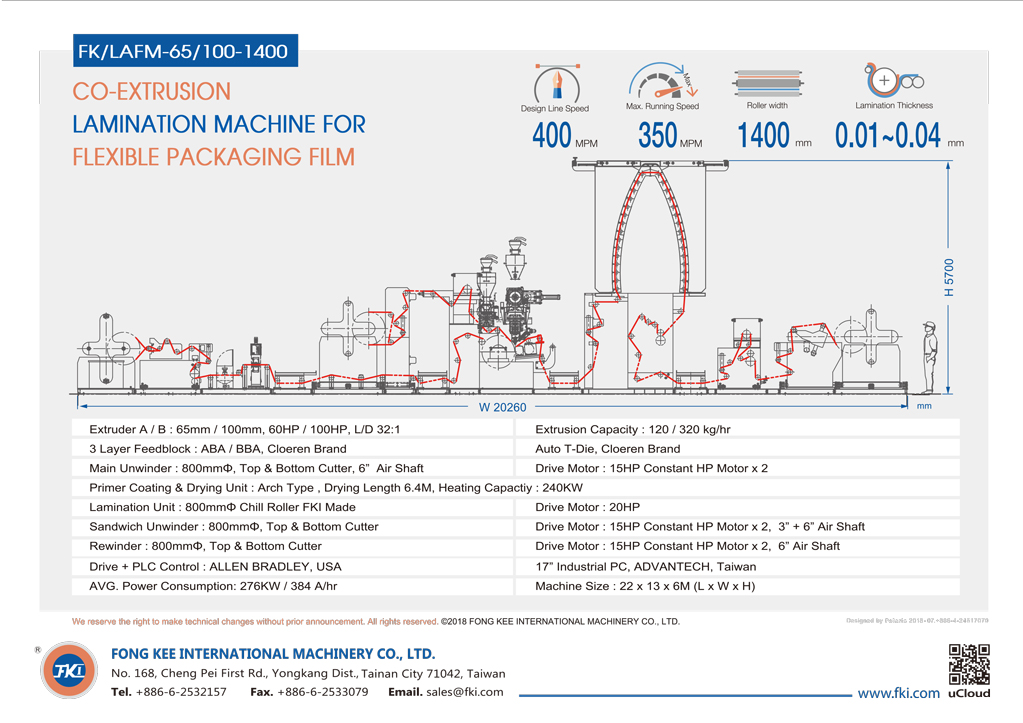Screen dimensions: 1023x723
Task: Click the Tel. +886-6-2532157 phone number
Action: [x=169, y=692]
